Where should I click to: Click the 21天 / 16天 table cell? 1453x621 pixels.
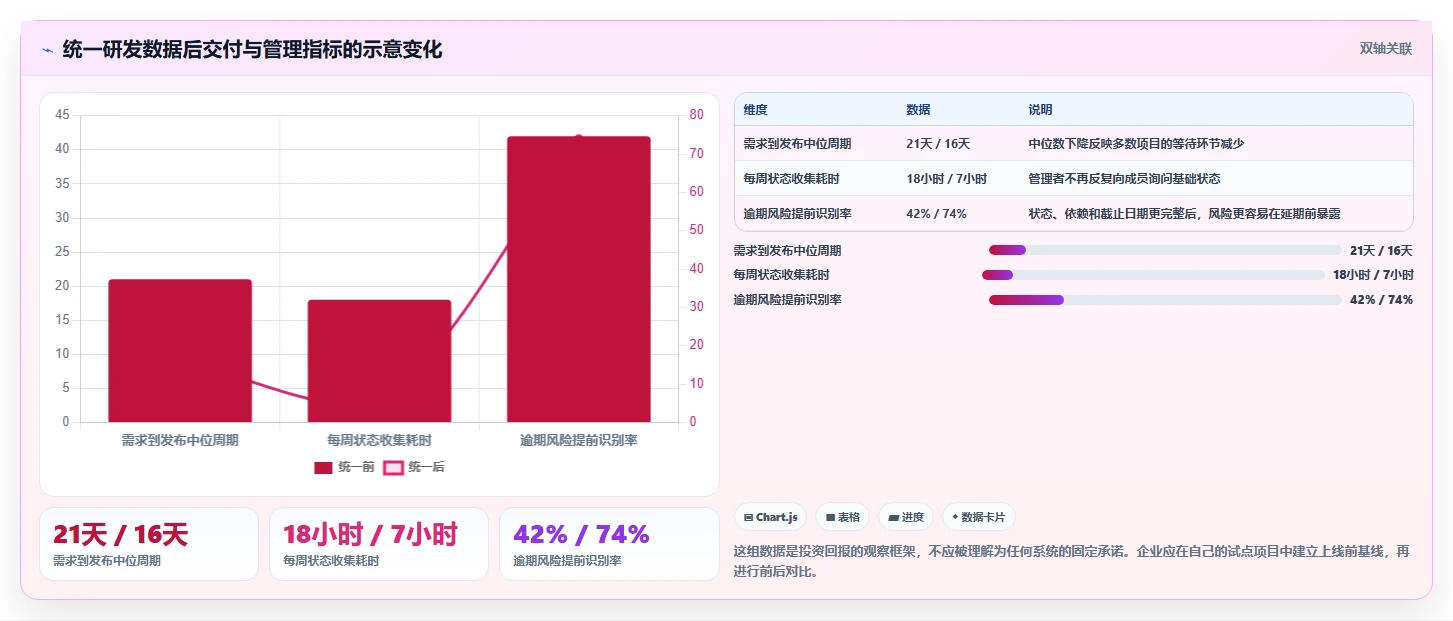click(x=938, y=144)
